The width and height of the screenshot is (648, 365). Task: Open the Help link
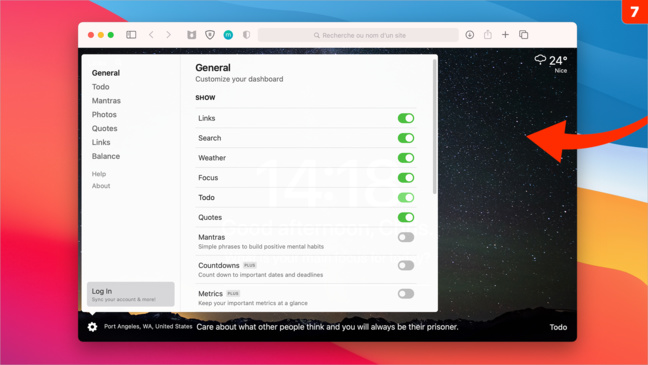99,174
